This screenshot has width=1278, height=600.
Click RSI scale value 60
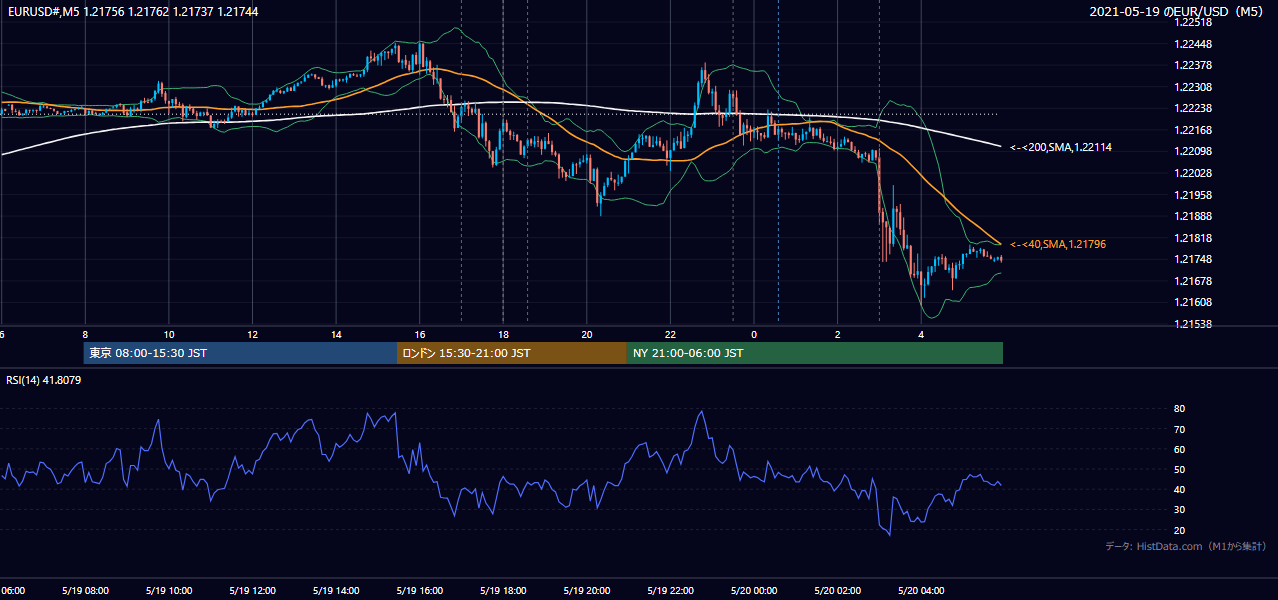pos(1180,449)
